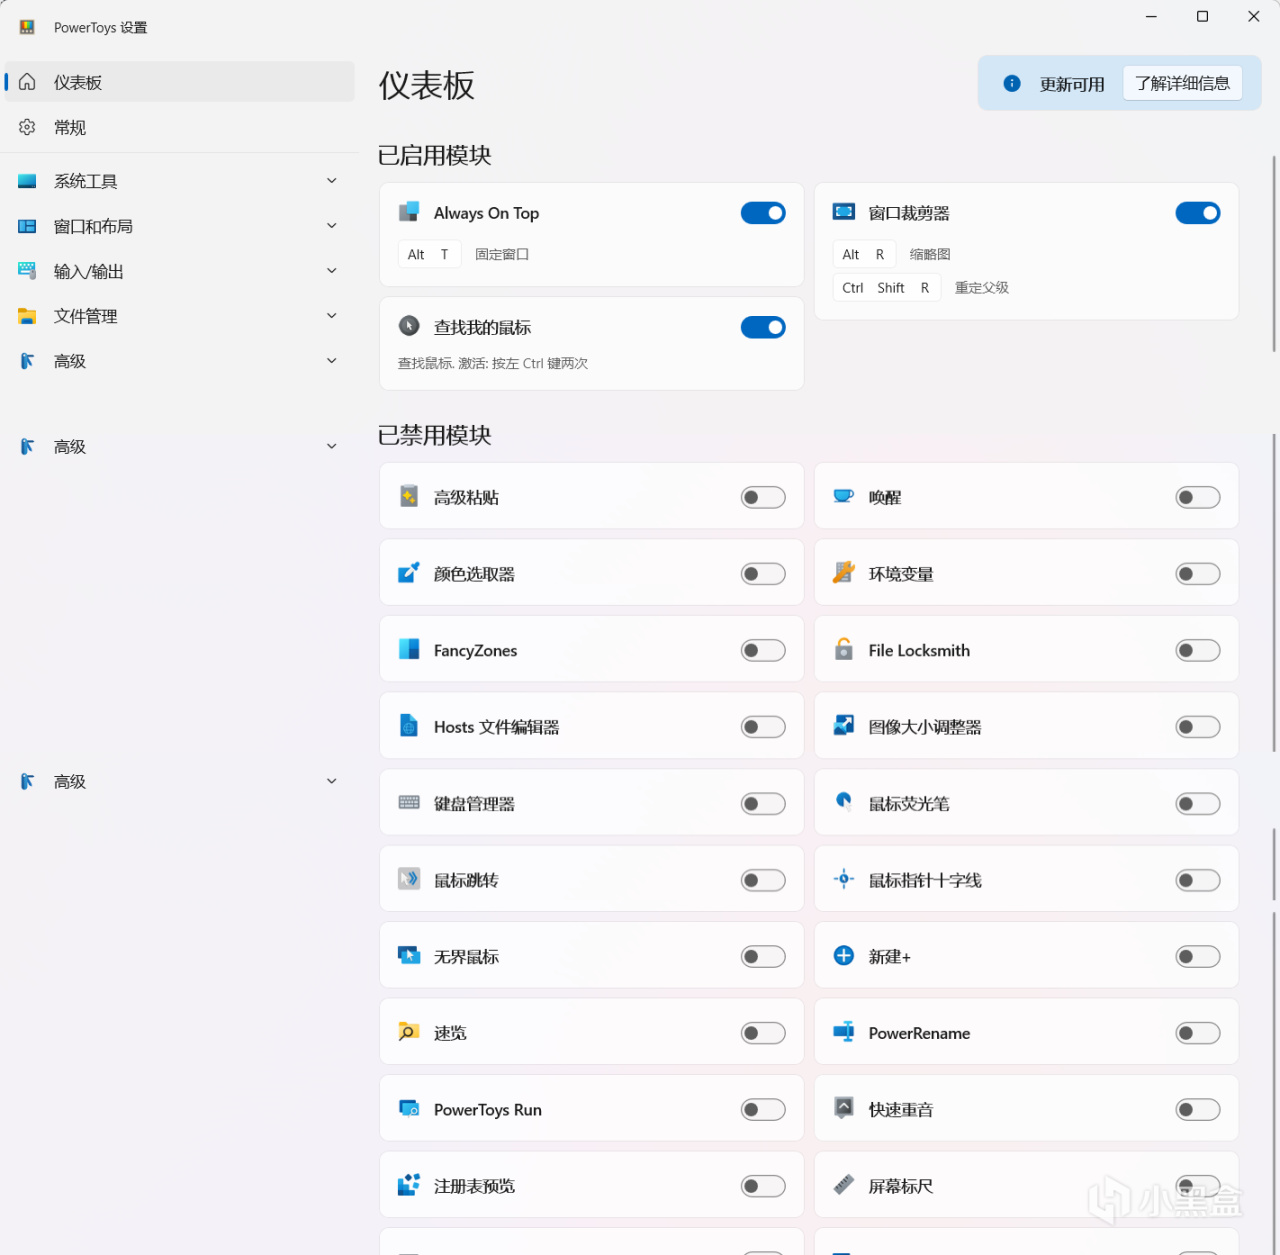Click the blue info icon beside 更新可用

click(1012, 83)
